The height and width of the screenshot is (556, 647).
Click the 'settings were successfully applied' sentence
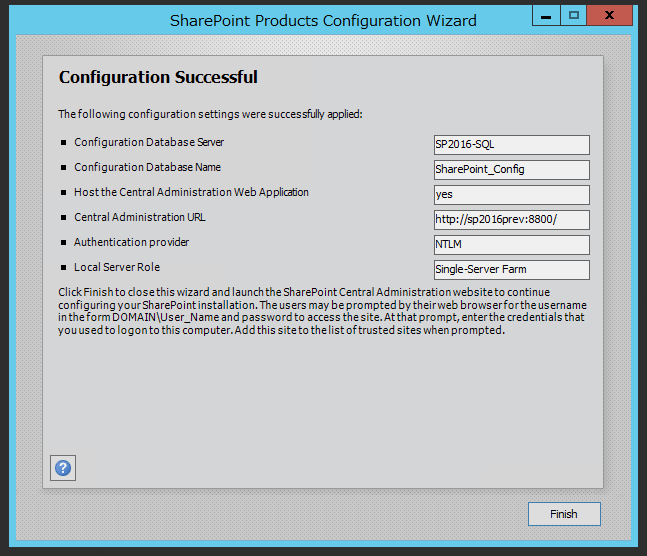click(210, 114)
